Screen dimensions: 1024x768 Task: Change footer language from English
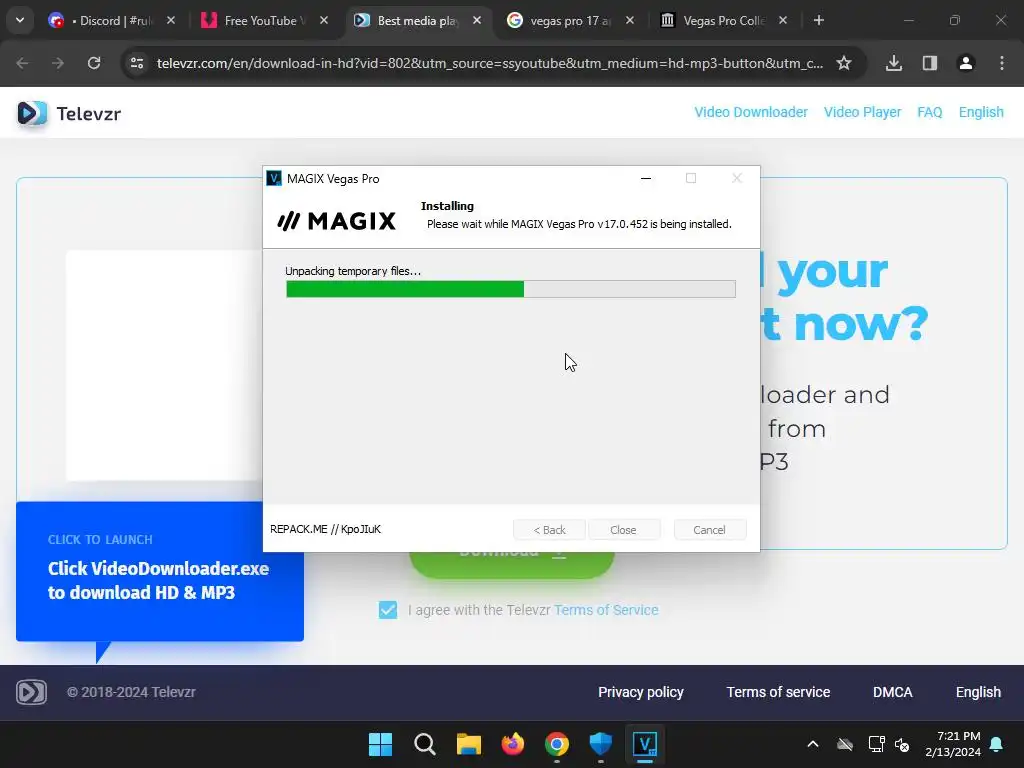tap(978, 692)
